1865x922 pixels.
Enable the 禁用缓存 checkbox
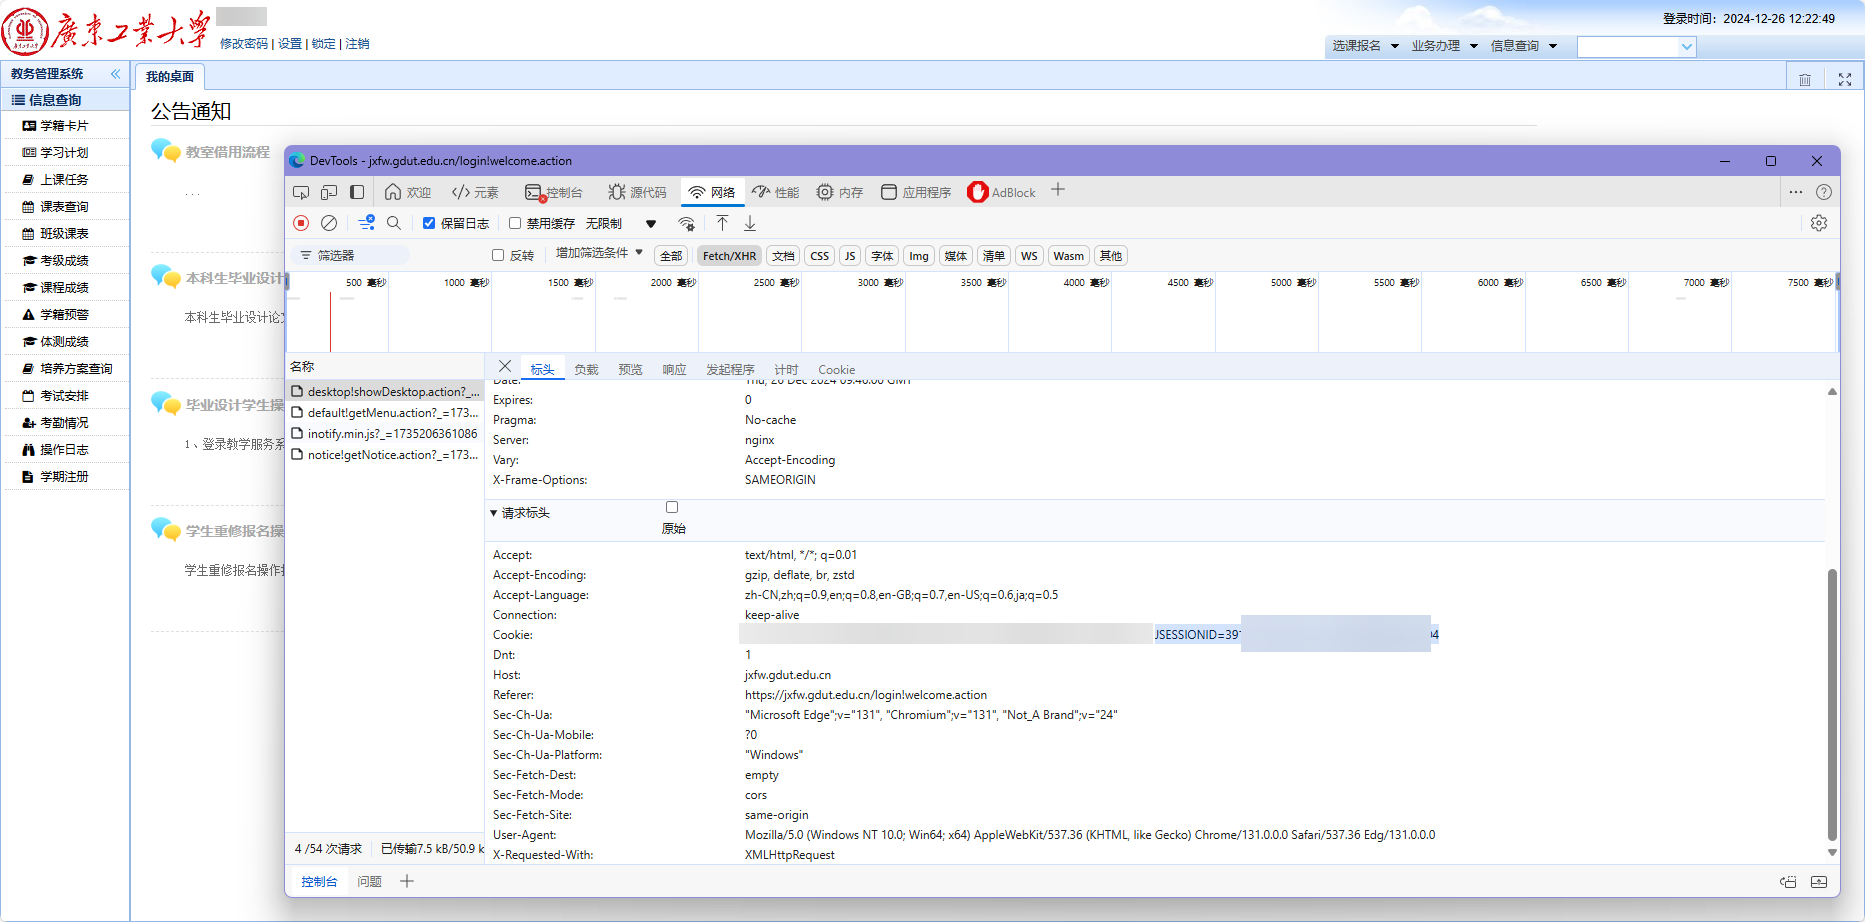point(515,223)
